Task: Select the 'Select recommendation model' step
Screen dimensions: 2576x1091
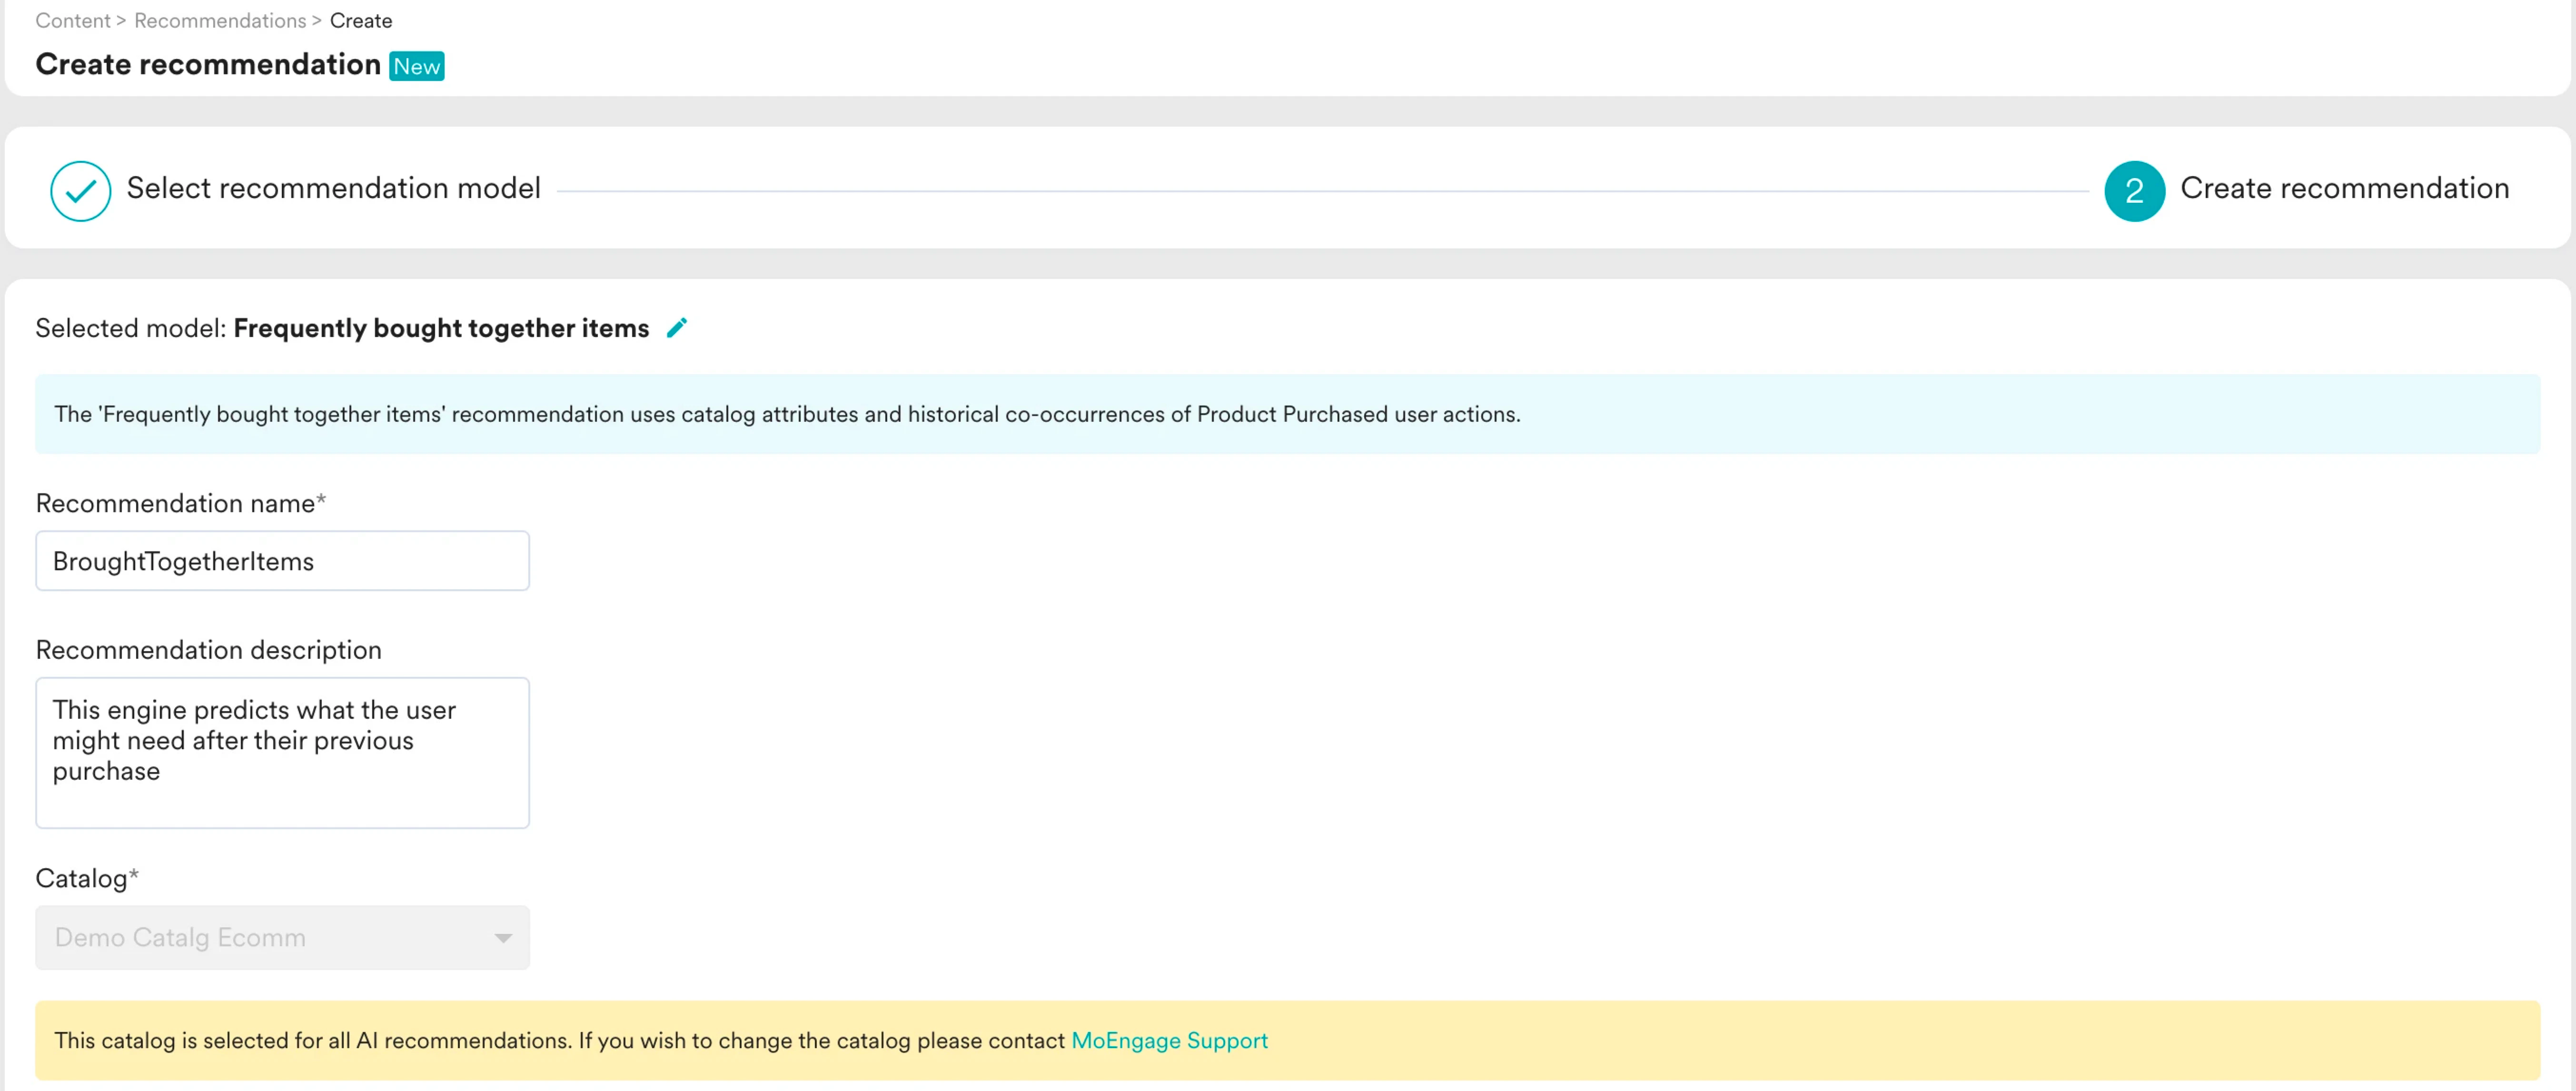Action: point(333,188)
